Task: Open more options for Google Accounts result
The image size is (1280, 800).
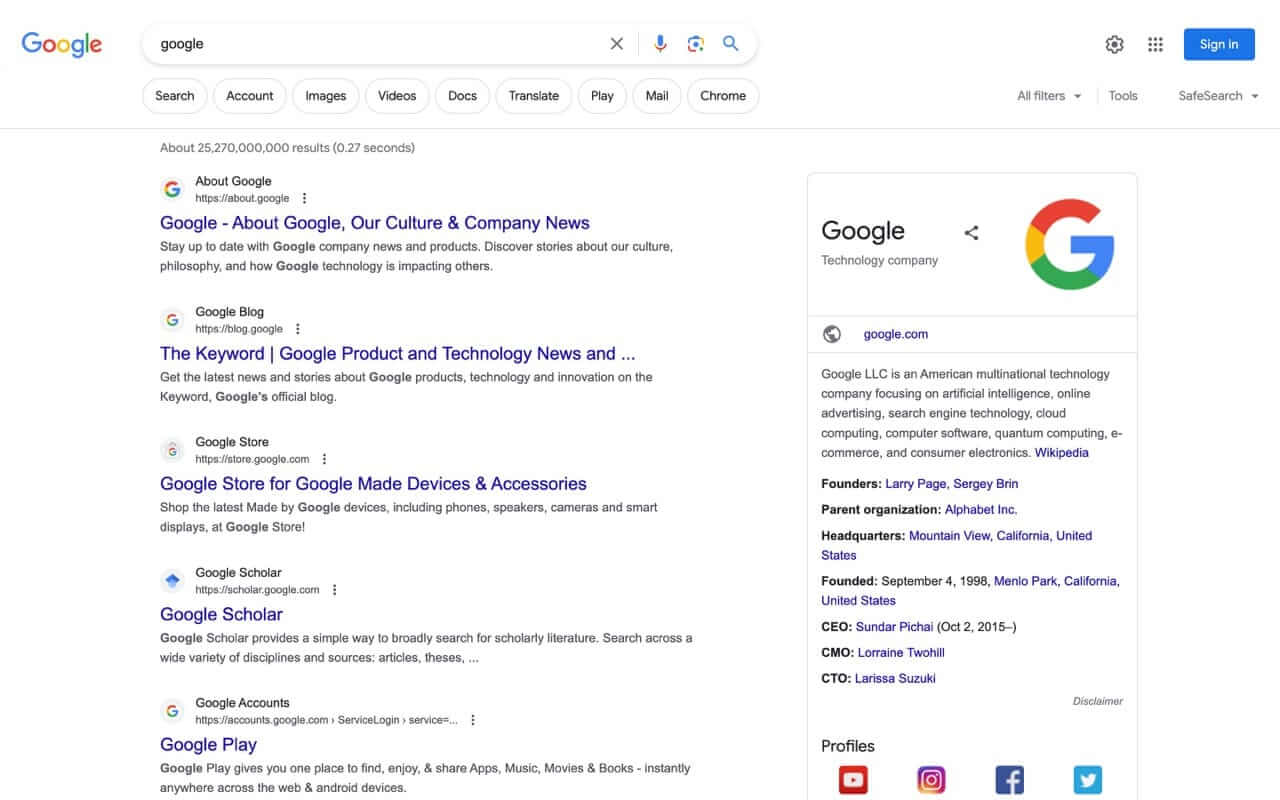Action: click(473, 720)
